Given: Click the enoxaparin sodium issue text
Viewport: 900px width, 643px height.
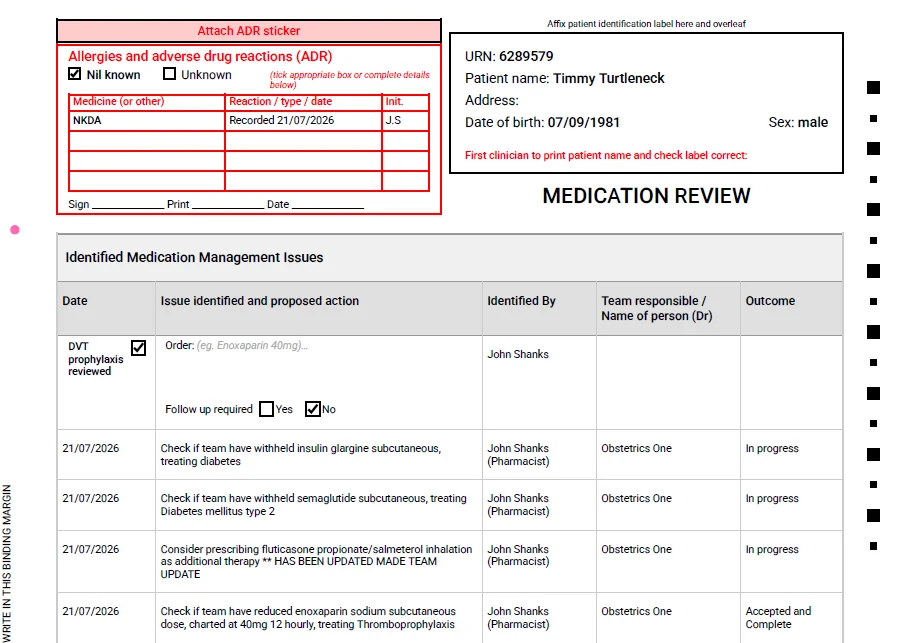Looking at the screenshot, I should (308, 618).
